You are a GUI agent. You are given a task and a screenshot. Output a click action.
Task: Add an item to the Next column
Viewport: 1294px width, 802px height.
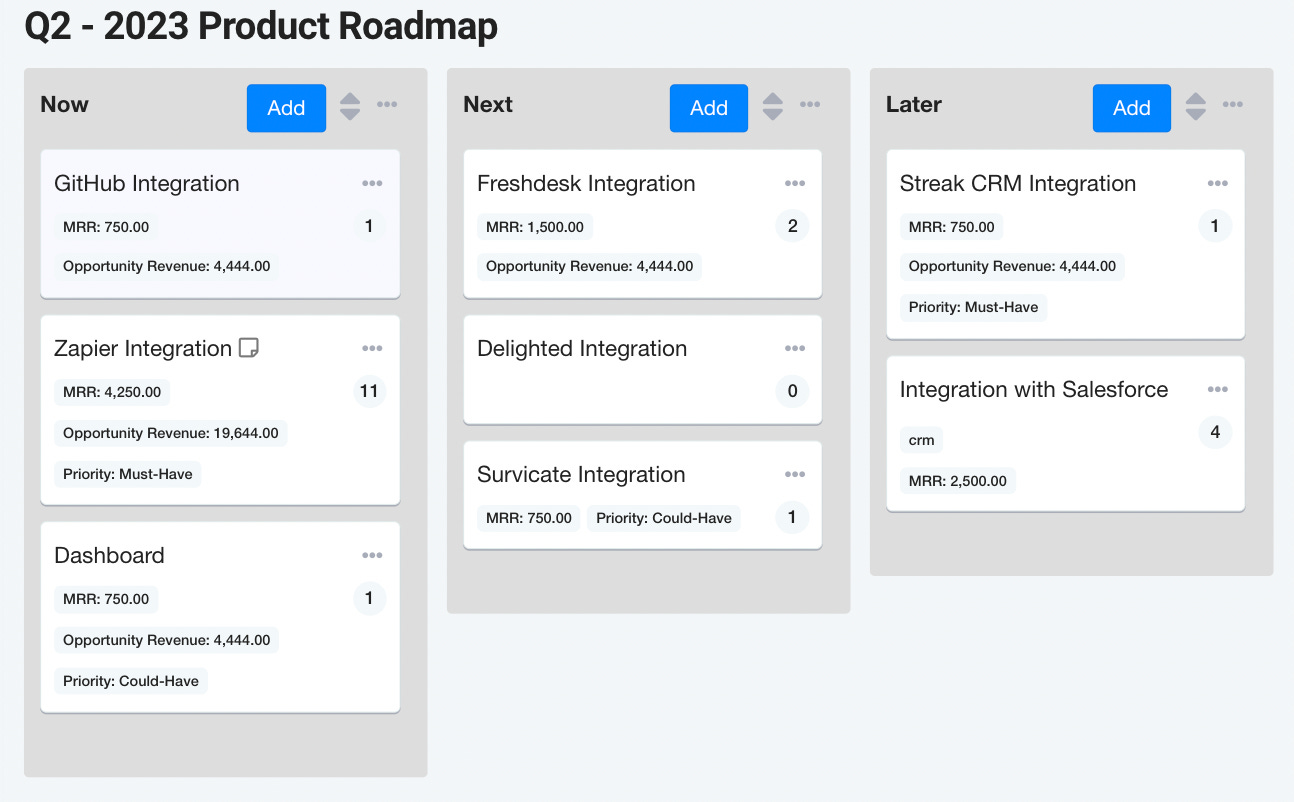pyautogui.click(x=709, y=108)
